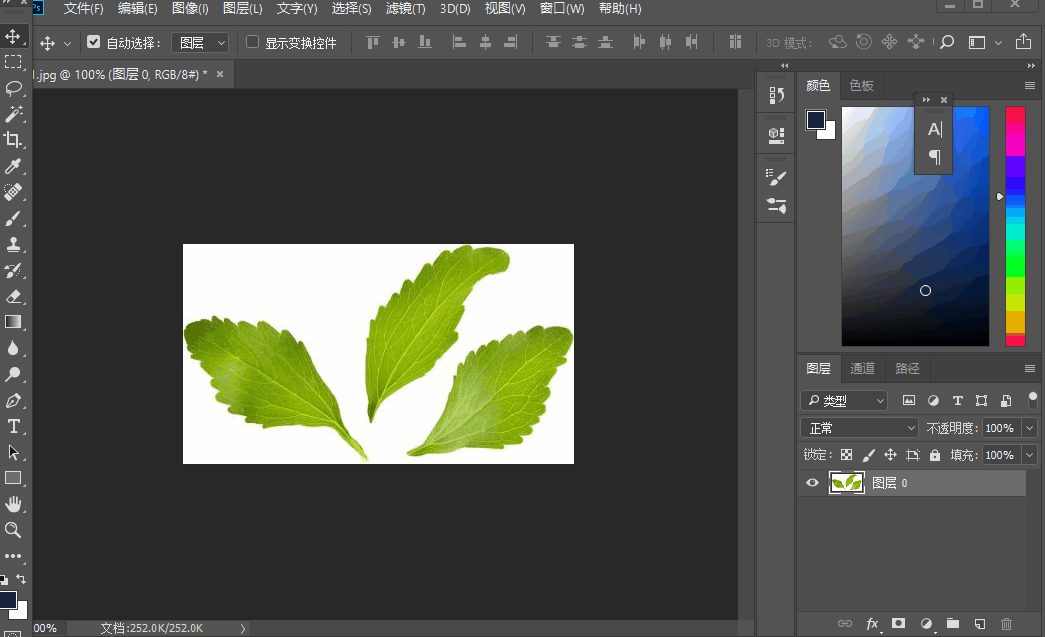
Task: Select the Zoom tool in toolbar
Action: pos(13,530)
